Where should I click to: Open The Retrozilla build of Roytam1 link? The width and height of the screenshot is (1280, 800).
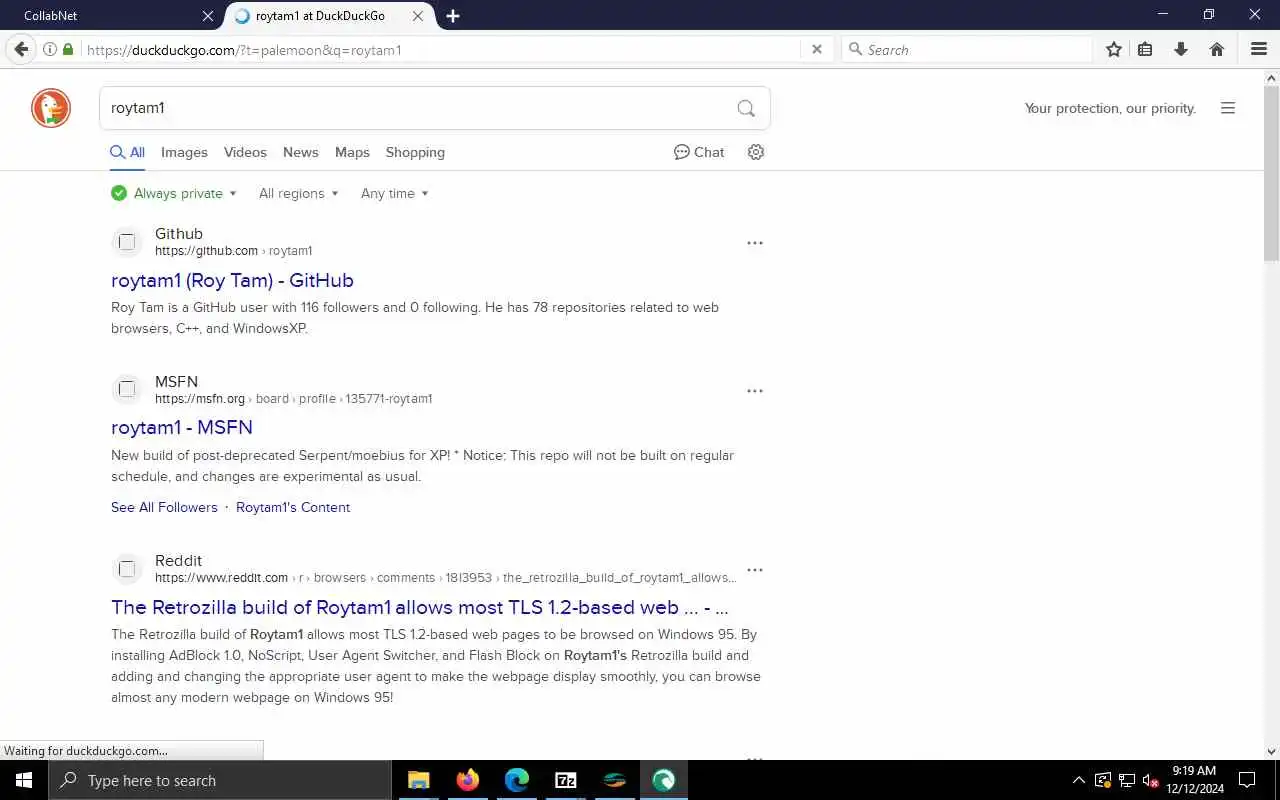click(x=419, y=607)
